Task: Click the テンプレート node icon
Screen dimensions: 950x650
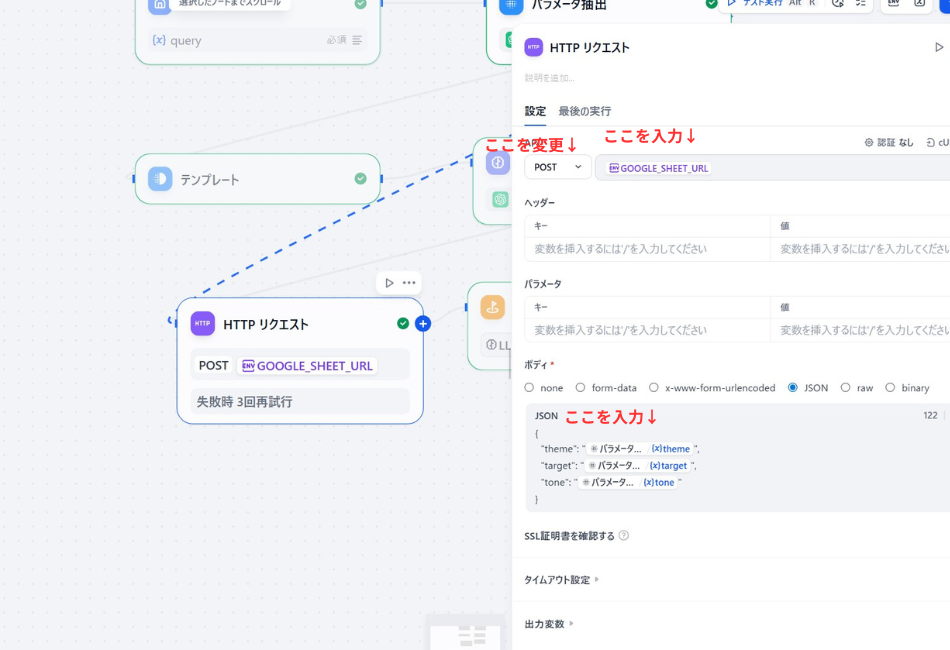Action: point(160,179)
